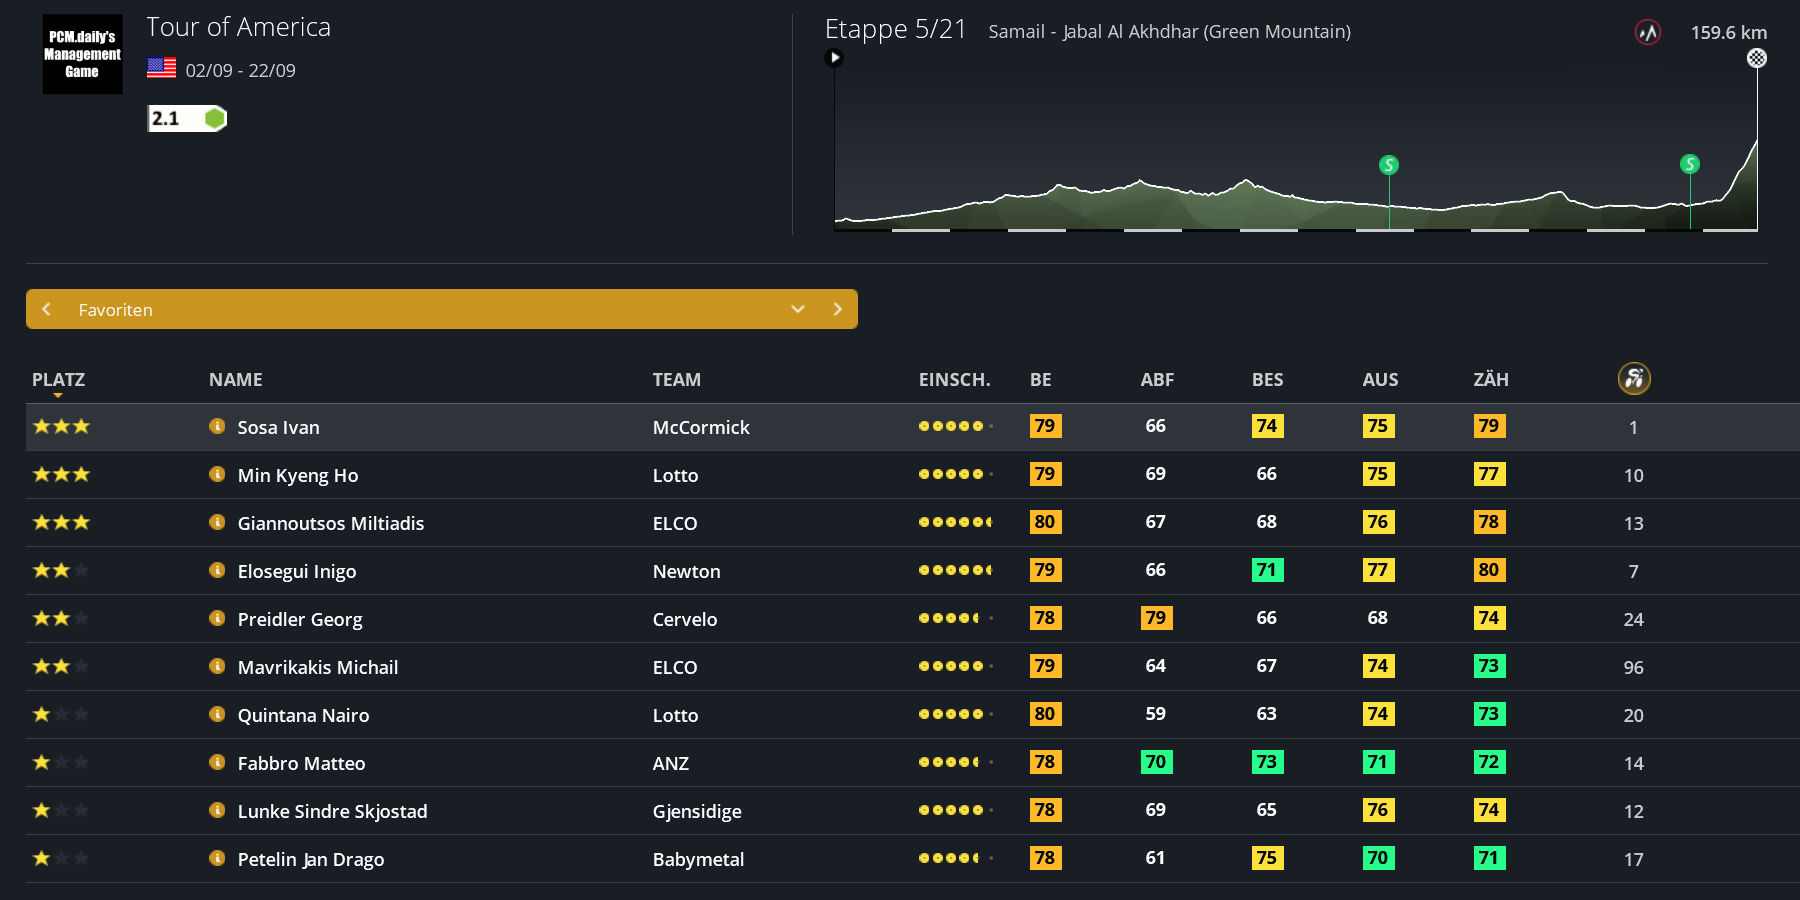This screenshot has height=900, width=1800.
Task: Open team Babymetal link
Action: coord(698,859)
